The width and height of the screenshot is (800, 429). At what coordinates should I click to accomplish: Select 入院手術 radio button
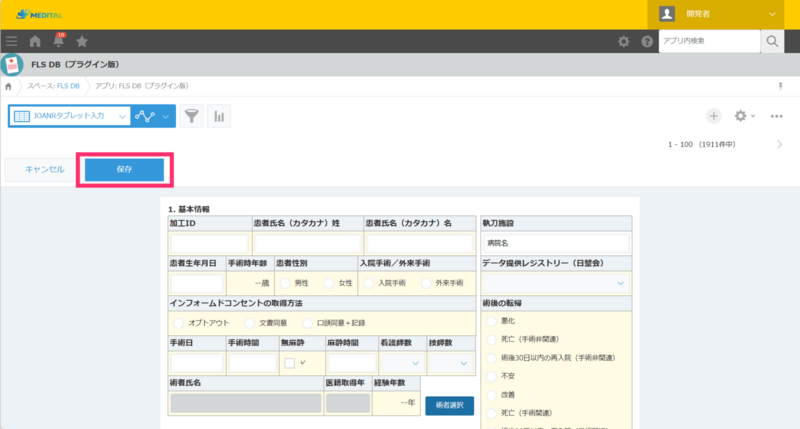(369, 283)
